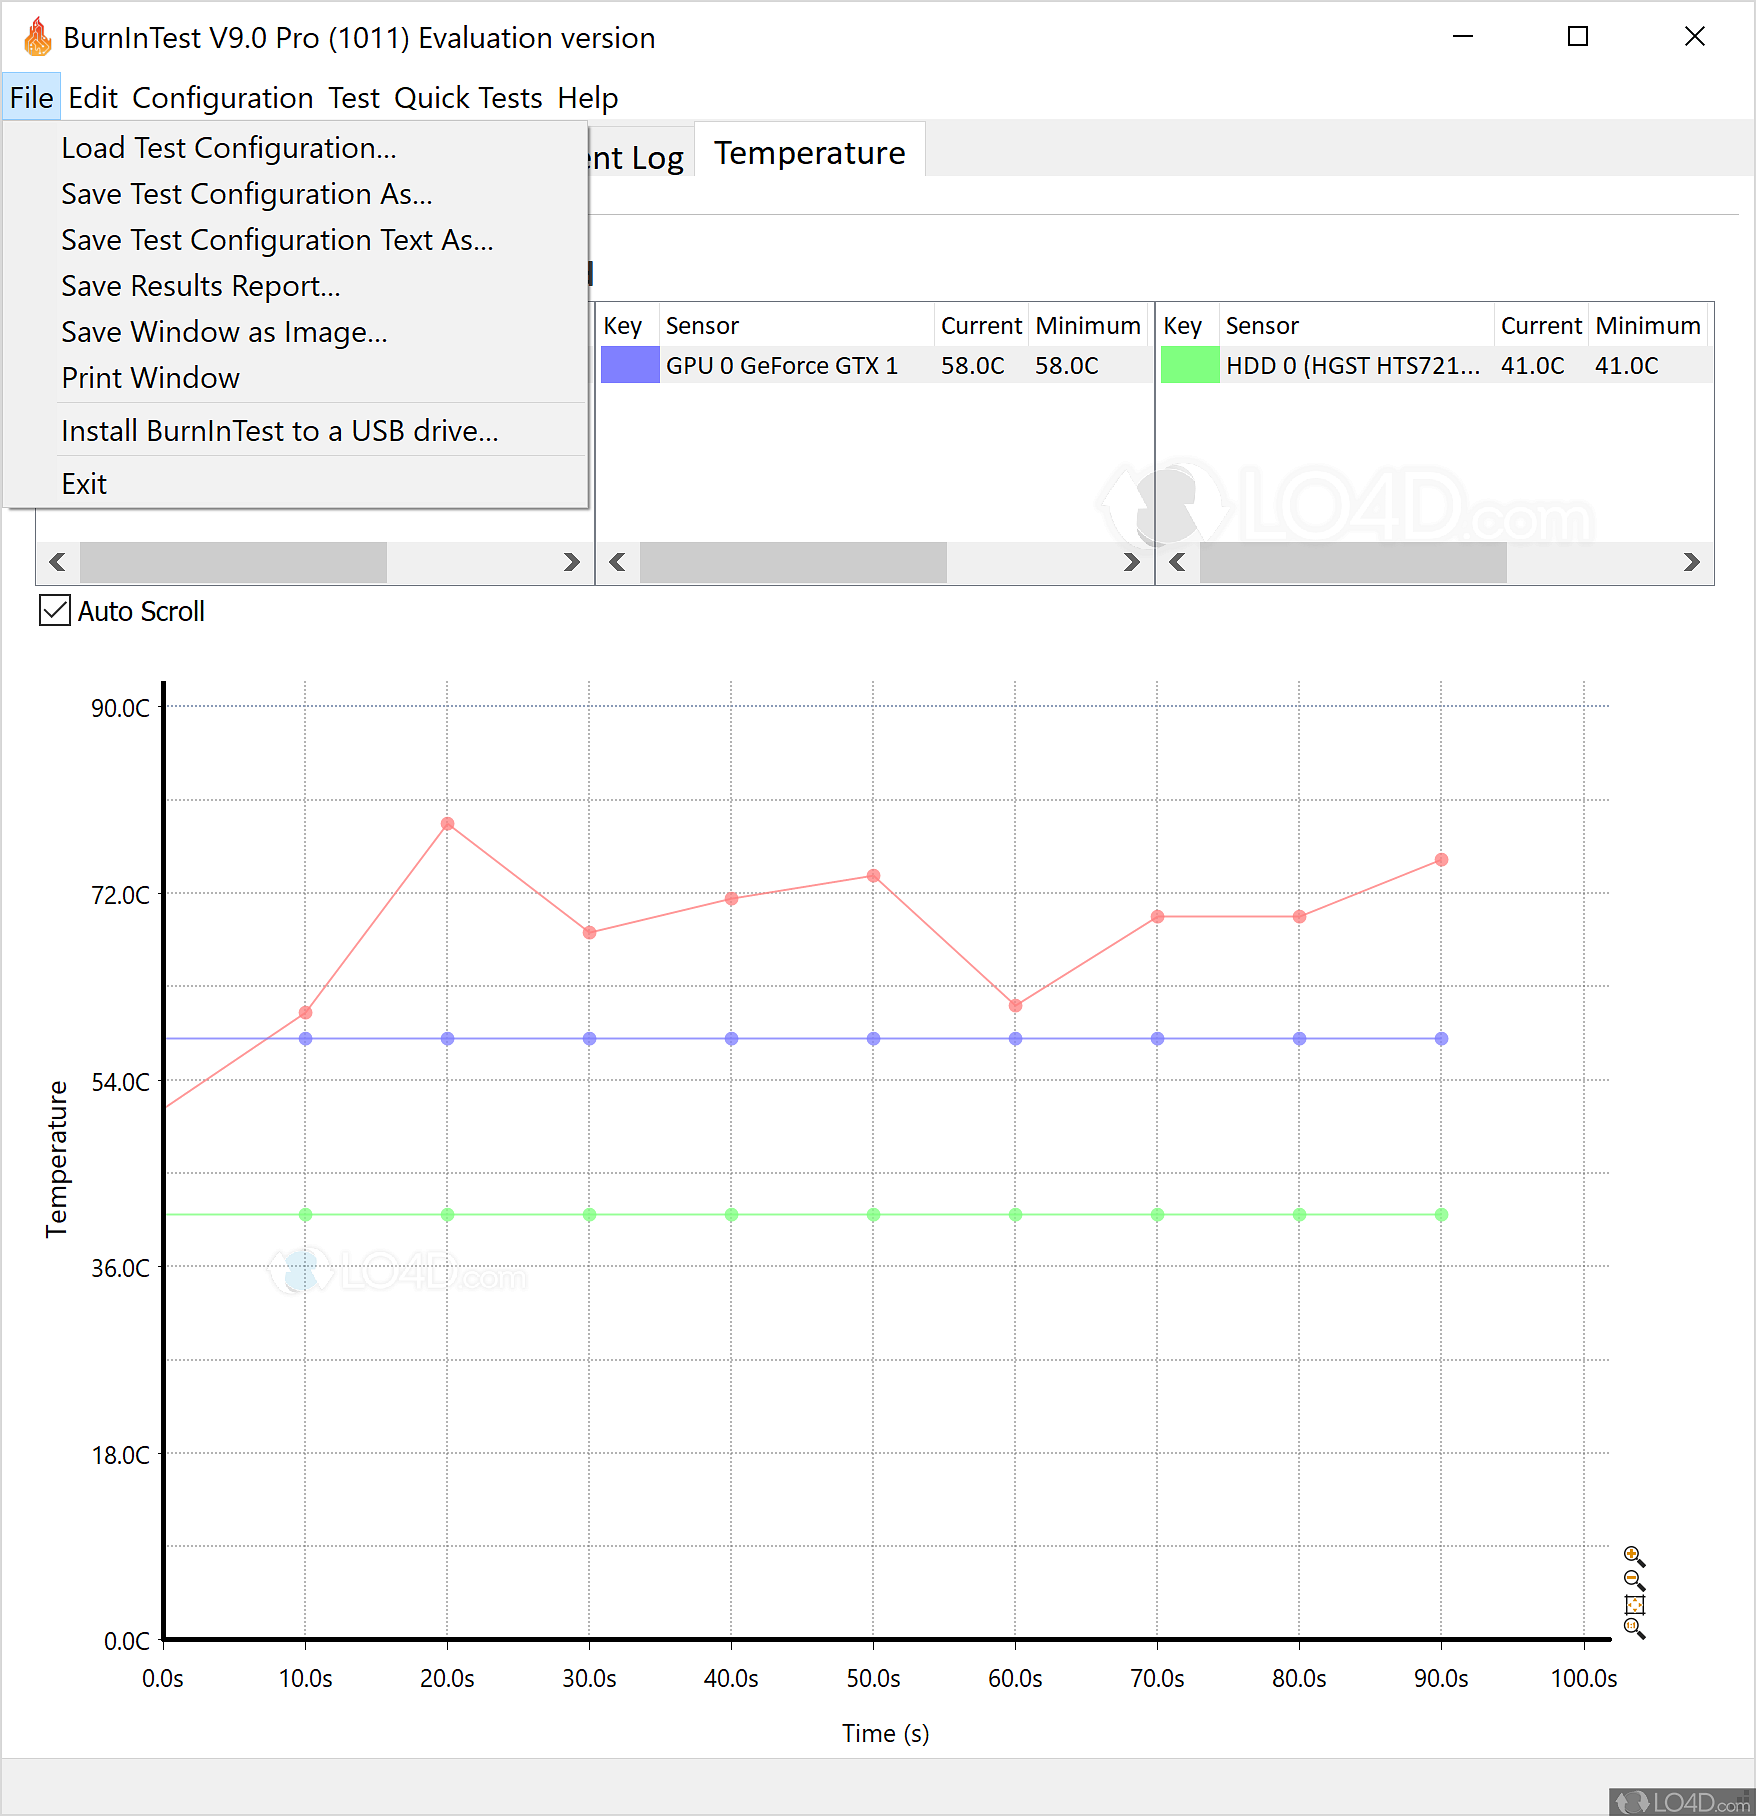Open the Quick Tests menu

(x=468, y=97)
